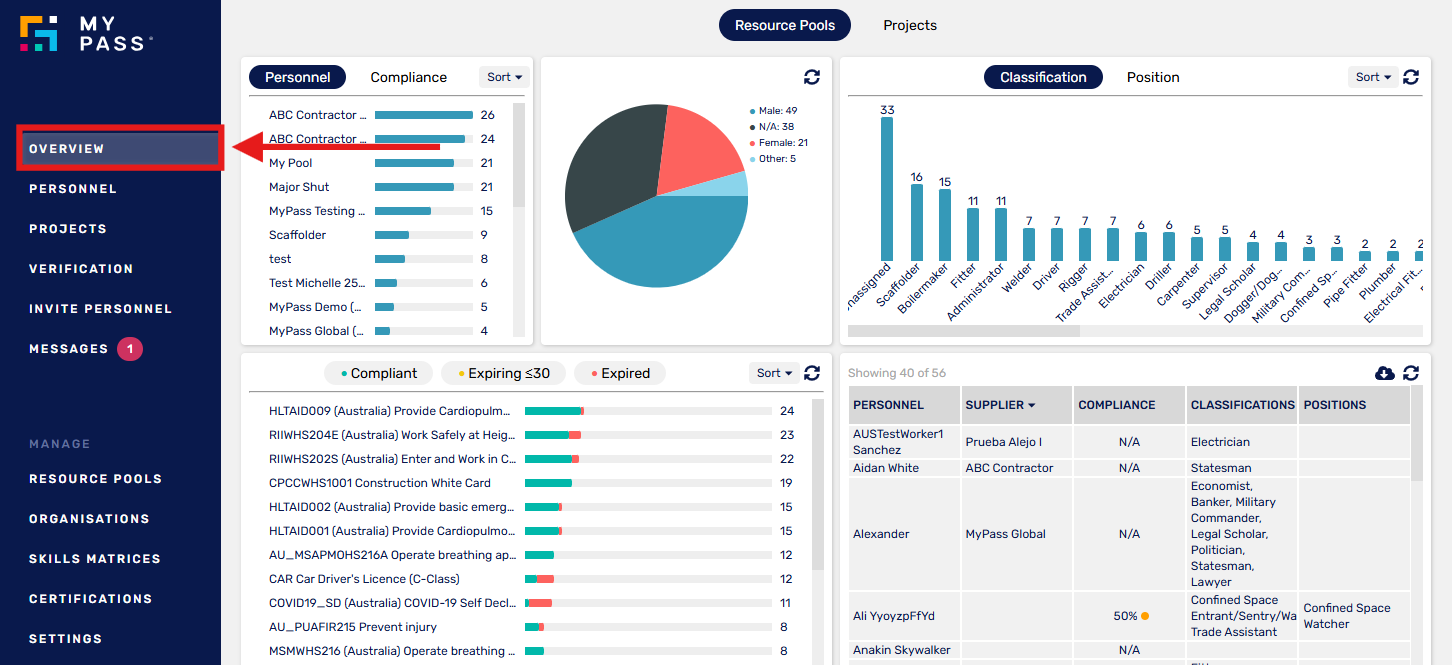
Task: Switch to Resource Pools tab
Action: click(785, 25)
